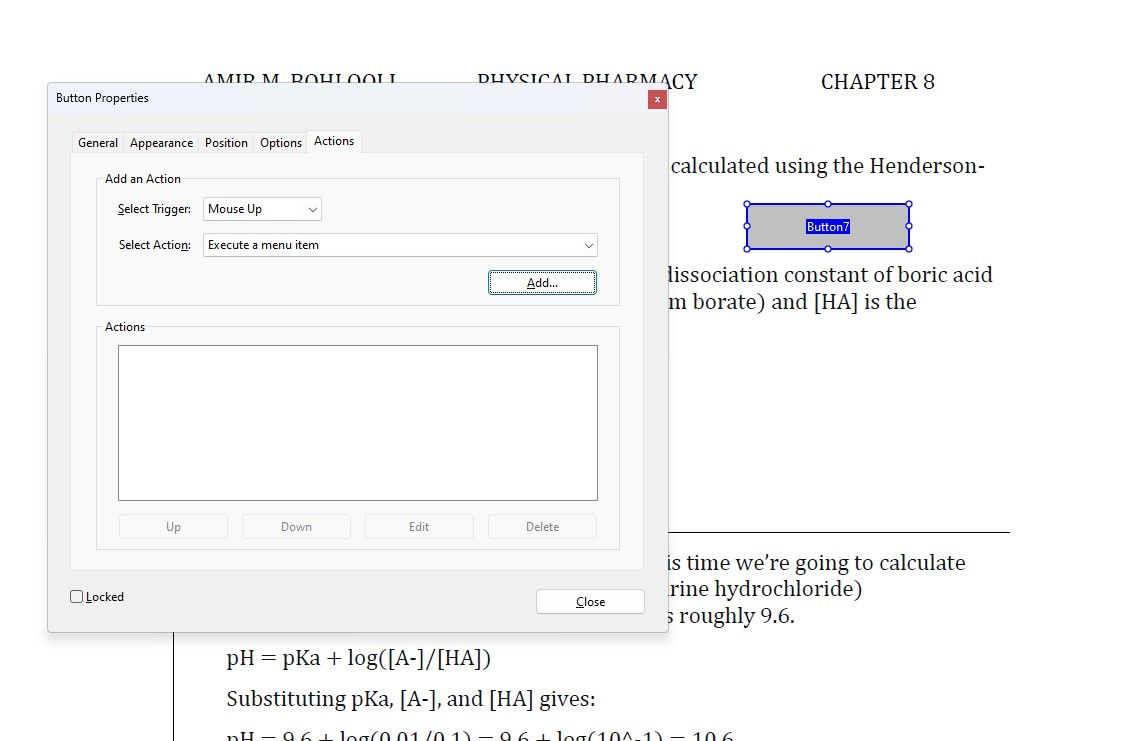Switch to the General tab

97,142
